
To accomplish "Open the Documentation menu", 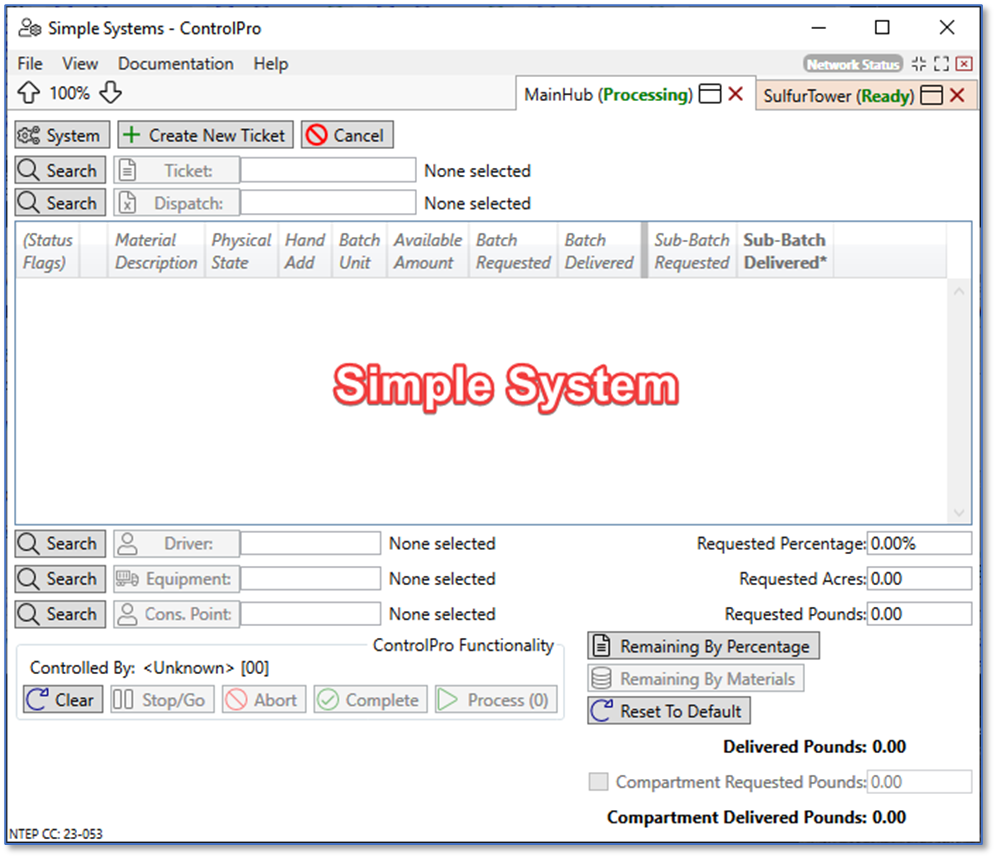I will [175, 63].
